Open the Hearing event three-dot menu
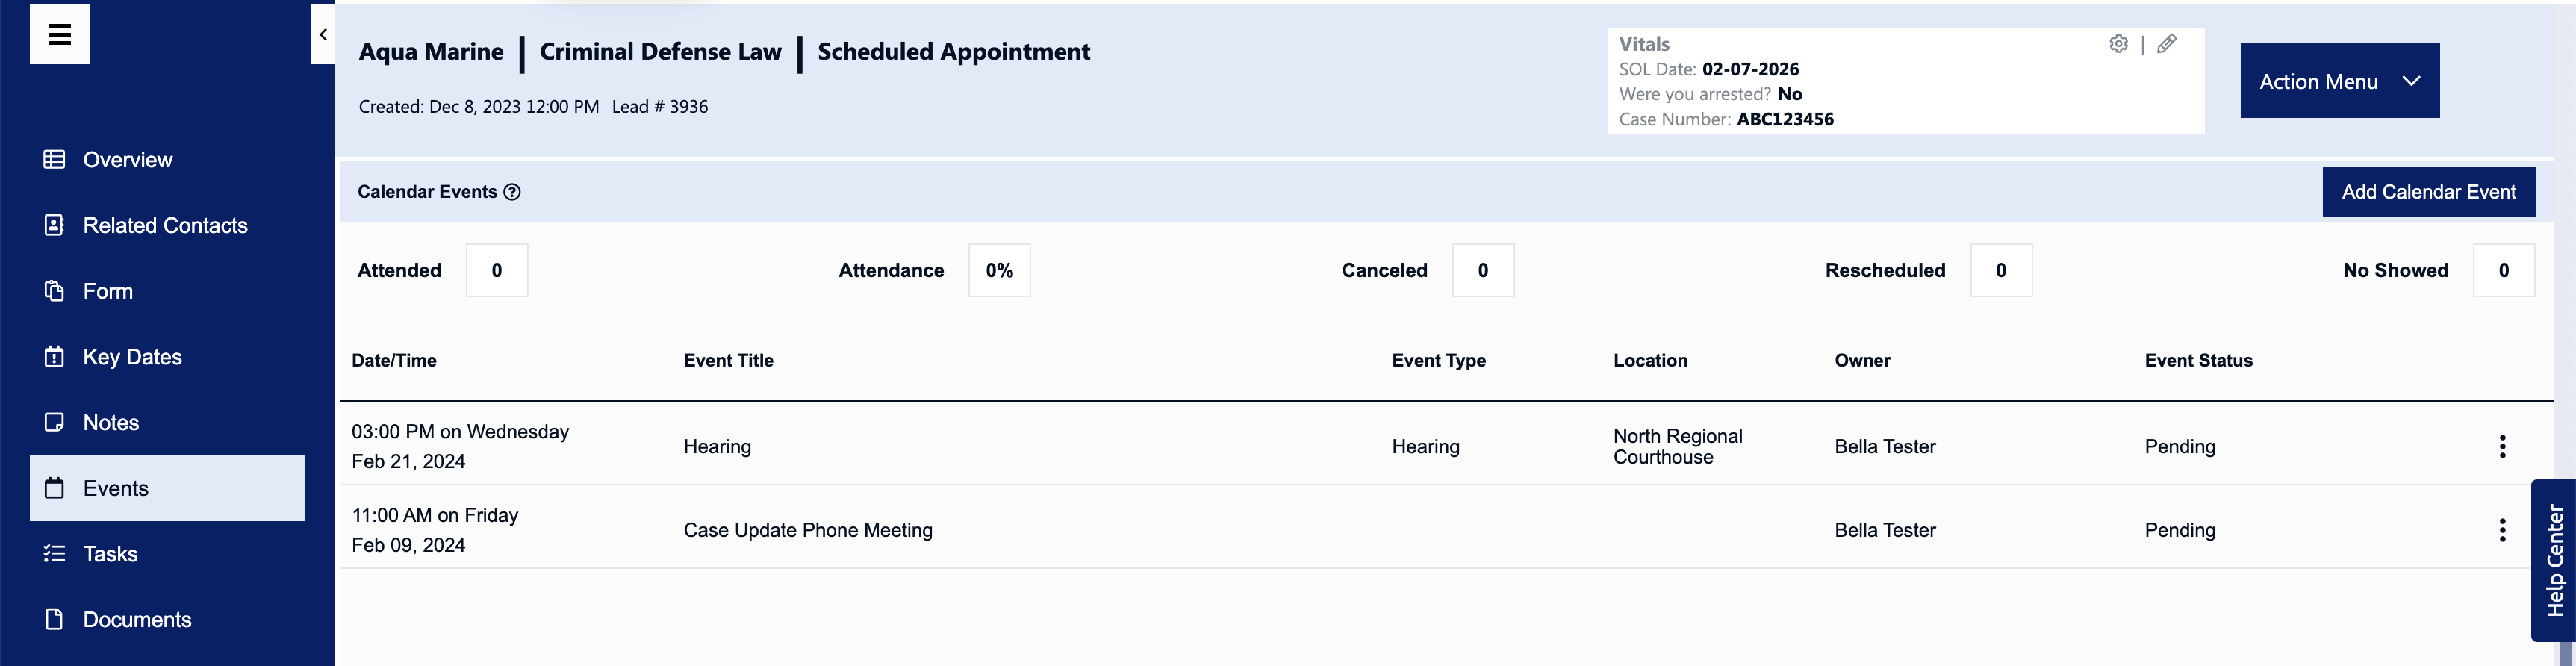The width and height of the screenshot is (2576, 666). click(x=2502, y=446)
